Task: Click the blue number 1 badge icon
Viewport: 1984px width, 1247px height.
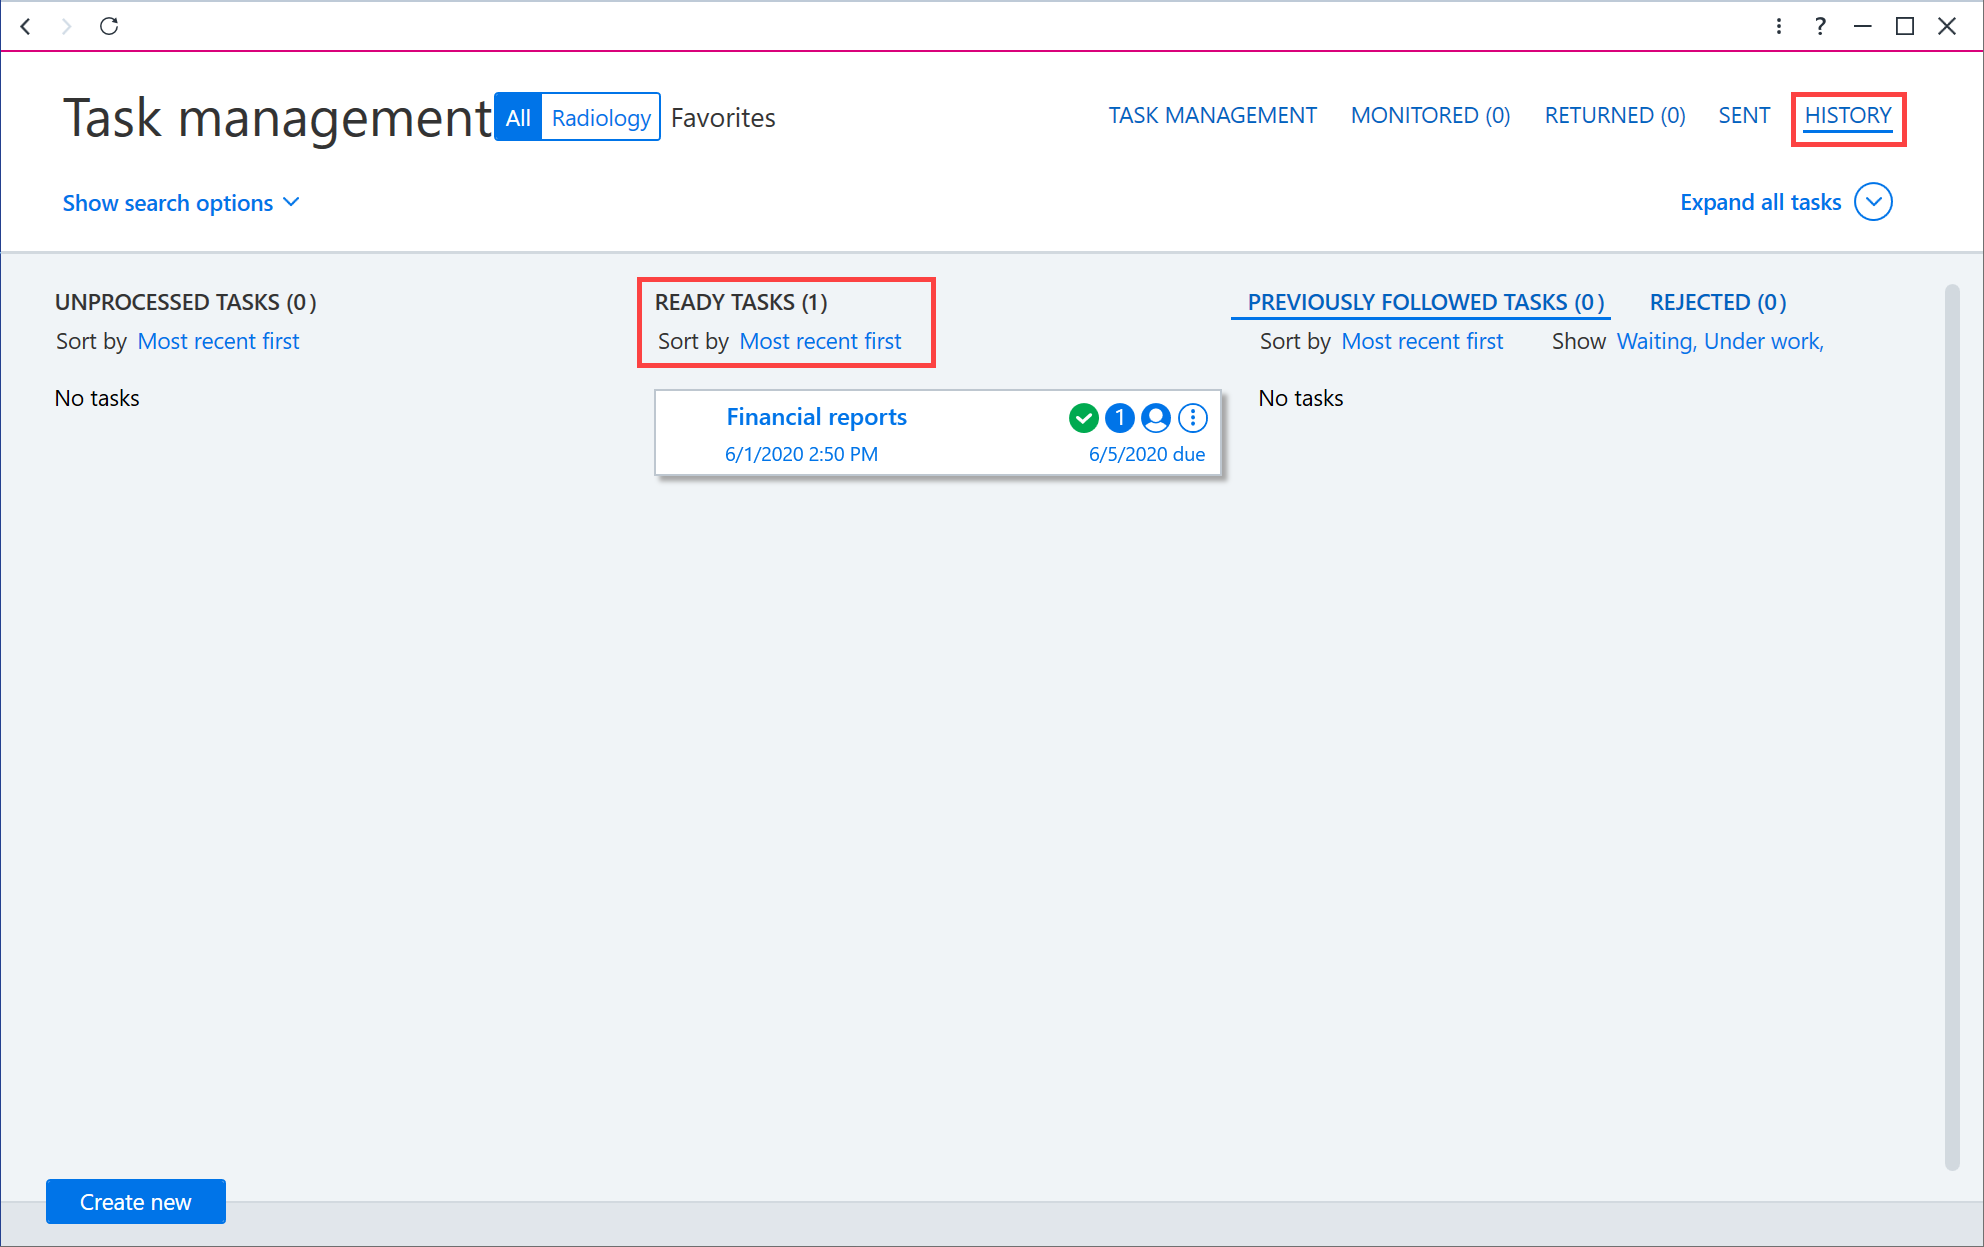Action: tap(1120, 418)
